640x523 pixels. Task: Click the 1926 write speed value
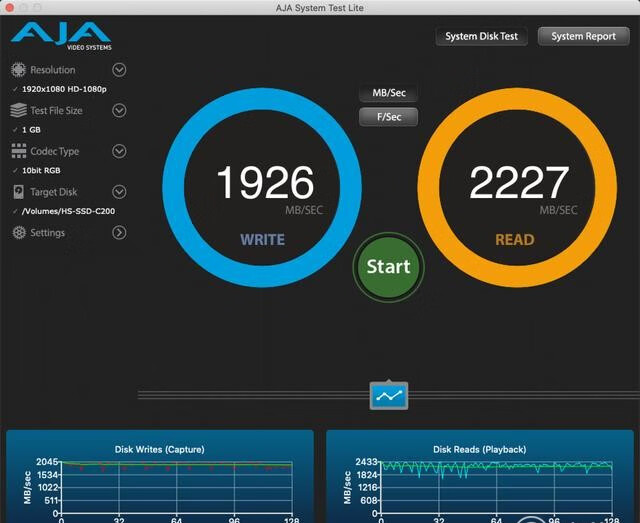pos(265,182)
